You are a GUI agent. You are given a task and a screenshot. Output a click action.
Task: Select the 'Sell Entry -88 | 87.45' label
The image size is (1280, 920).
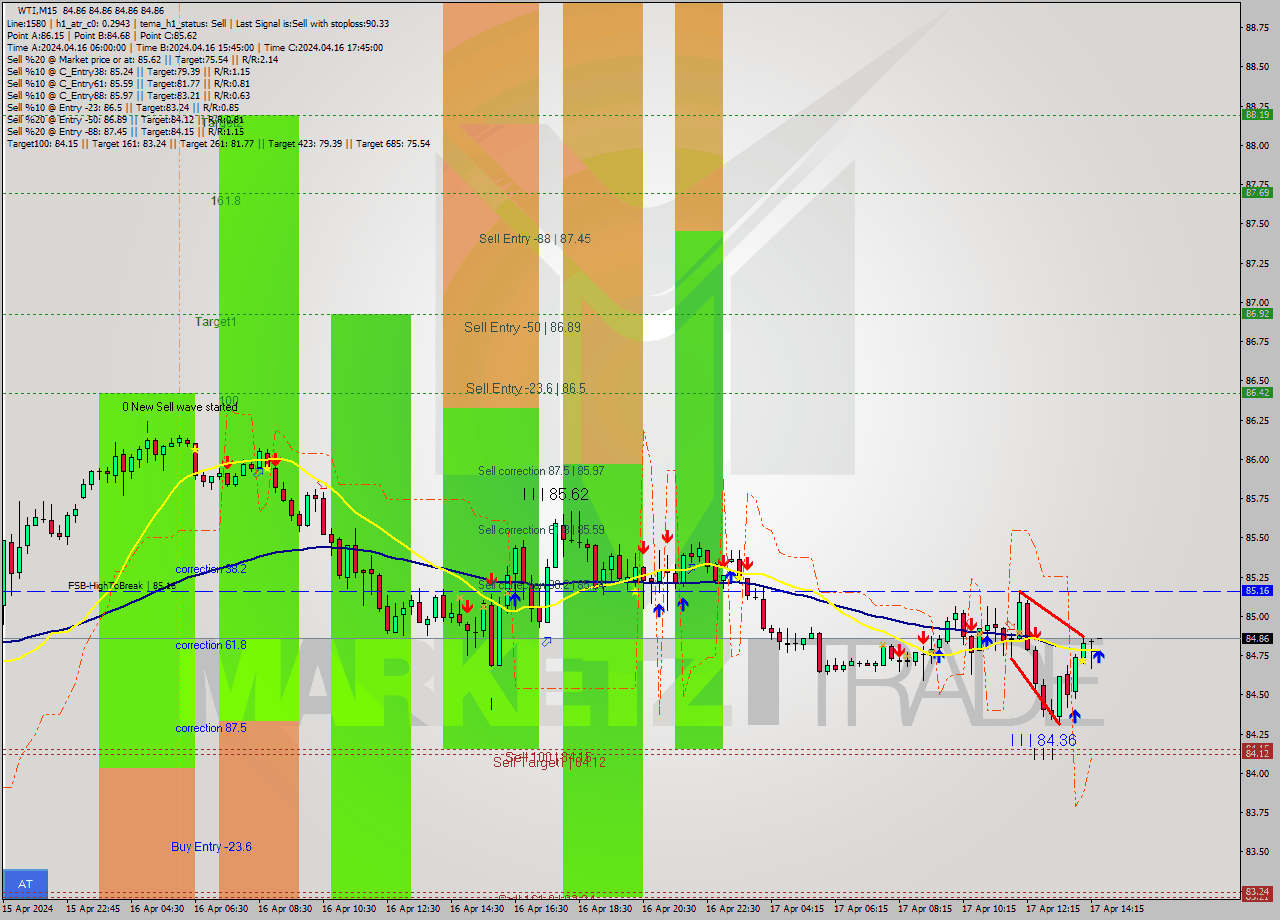tap(534, 239)
